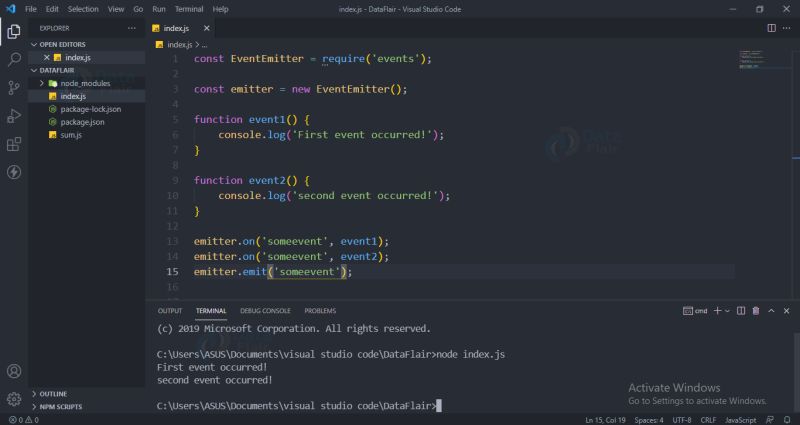Screen dimensions: 800x425
Task: Close the index.js editor tab
Action: 206,28
